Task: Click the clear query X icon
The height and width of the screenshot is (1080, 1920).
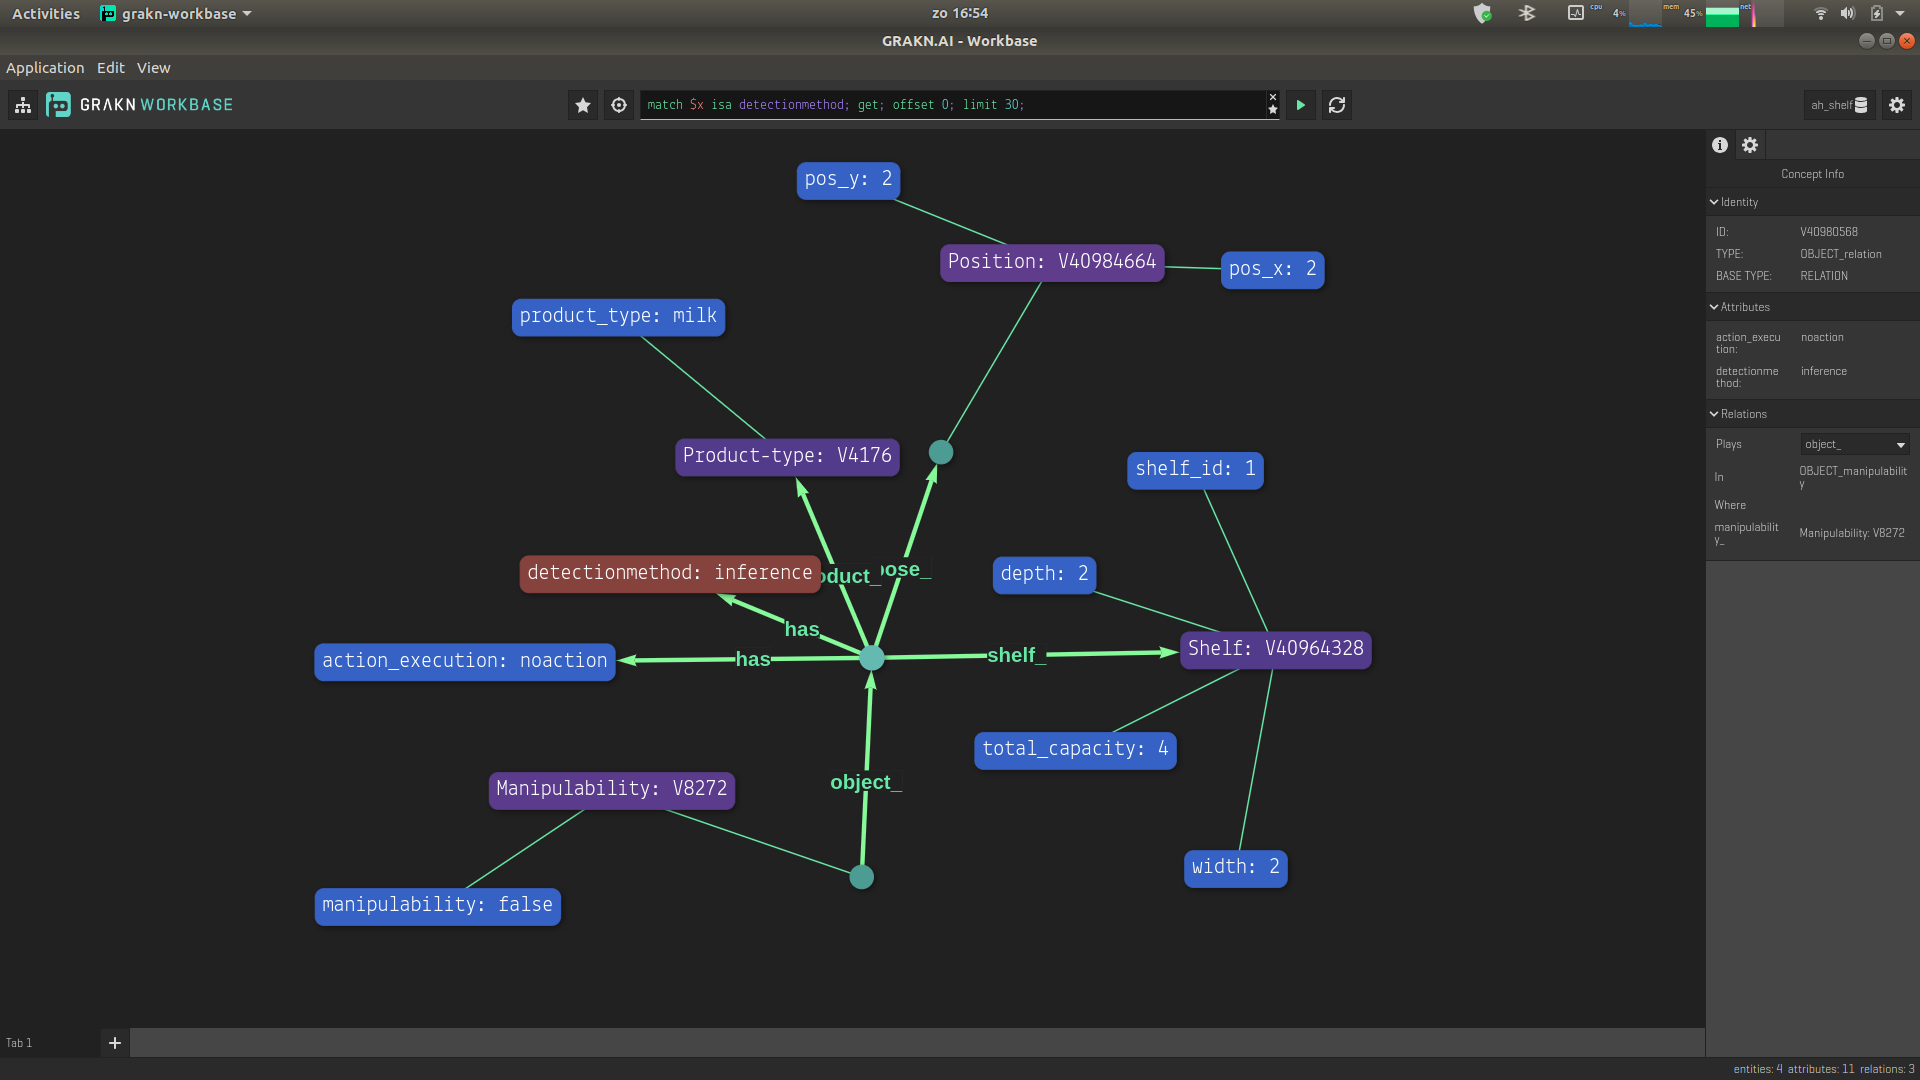Action: (1273, 96)
